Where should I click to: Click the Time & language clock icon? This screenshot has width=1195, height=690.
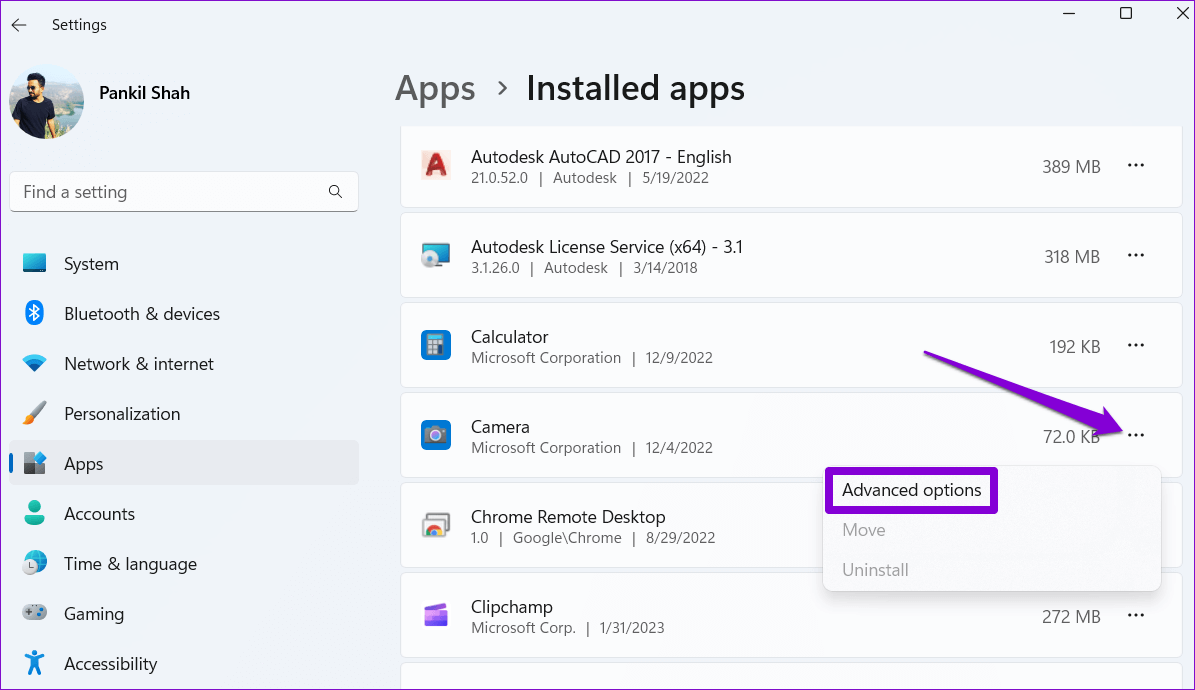34,563
